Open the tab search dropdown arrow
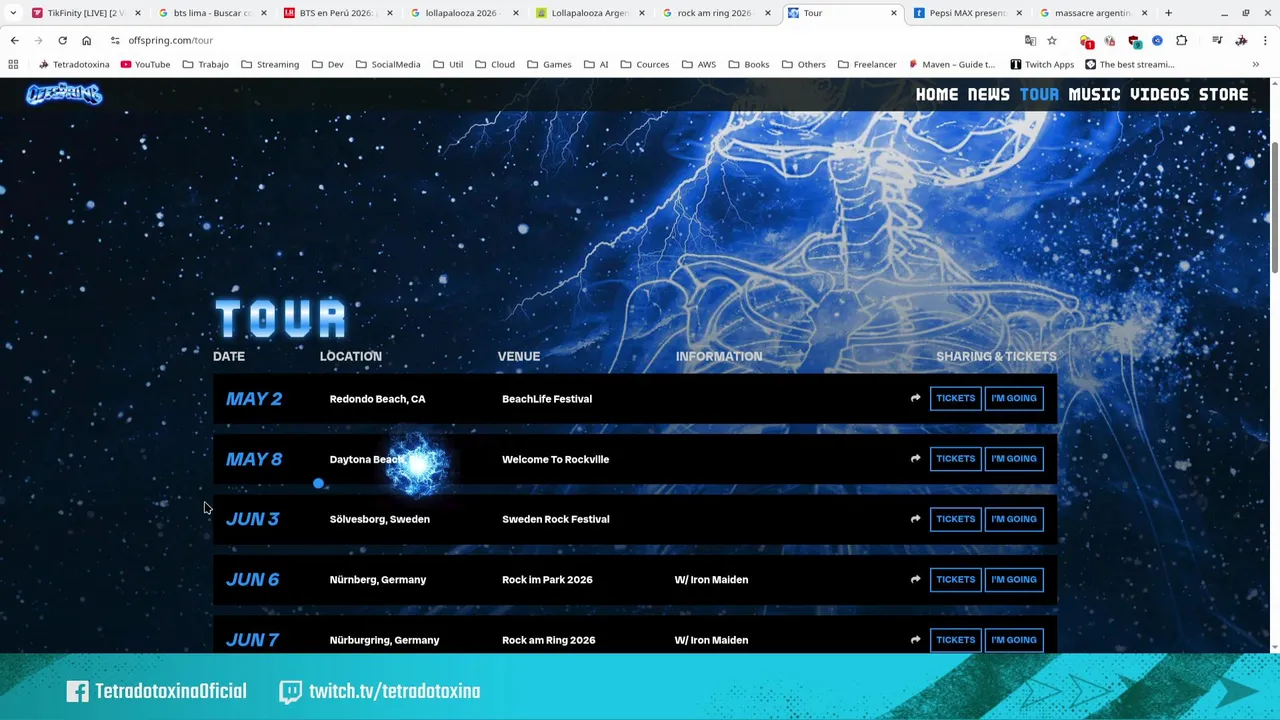The height and width of the screenshot is (720, 1280). (x=13, y=13)
